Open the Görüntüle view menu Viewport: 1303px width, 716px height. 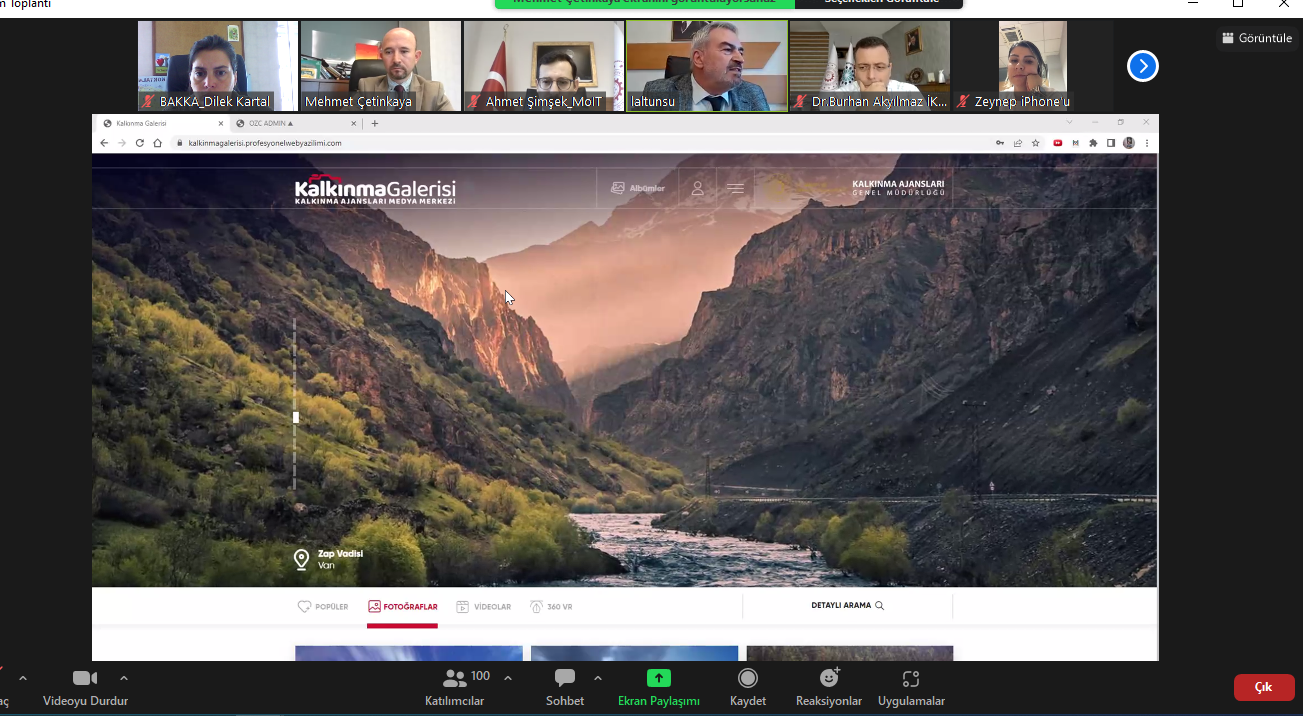click(x=1256, y=38)
